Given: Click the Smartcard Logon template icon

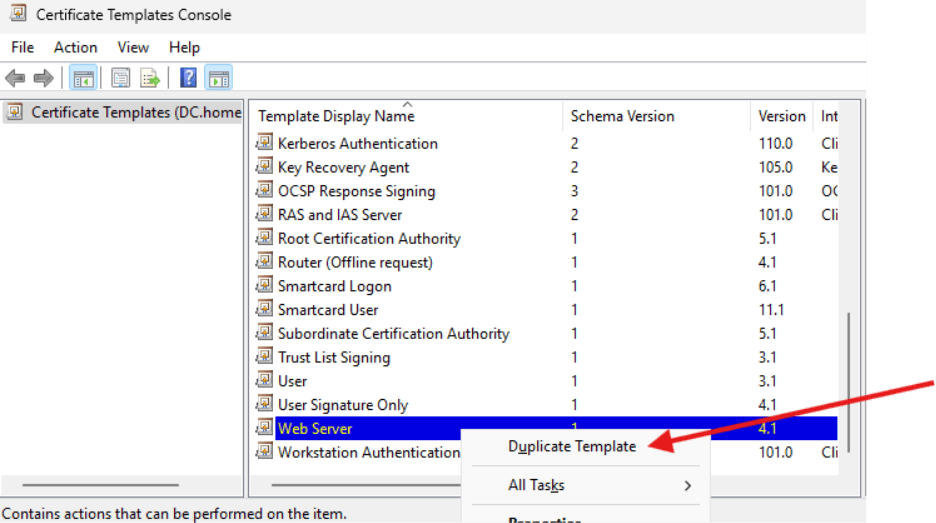Looking at the screenshot, I should point(264,286).
